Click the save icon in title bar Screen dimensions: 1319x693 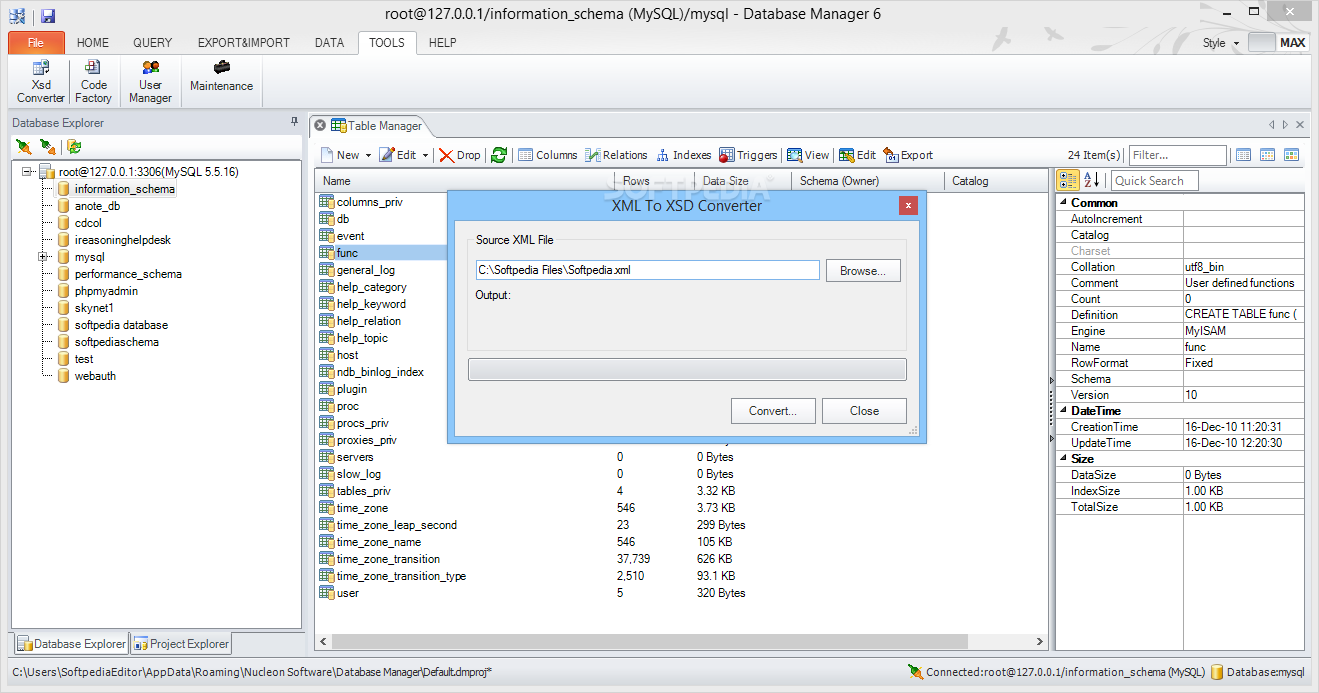tap(47, 16)
